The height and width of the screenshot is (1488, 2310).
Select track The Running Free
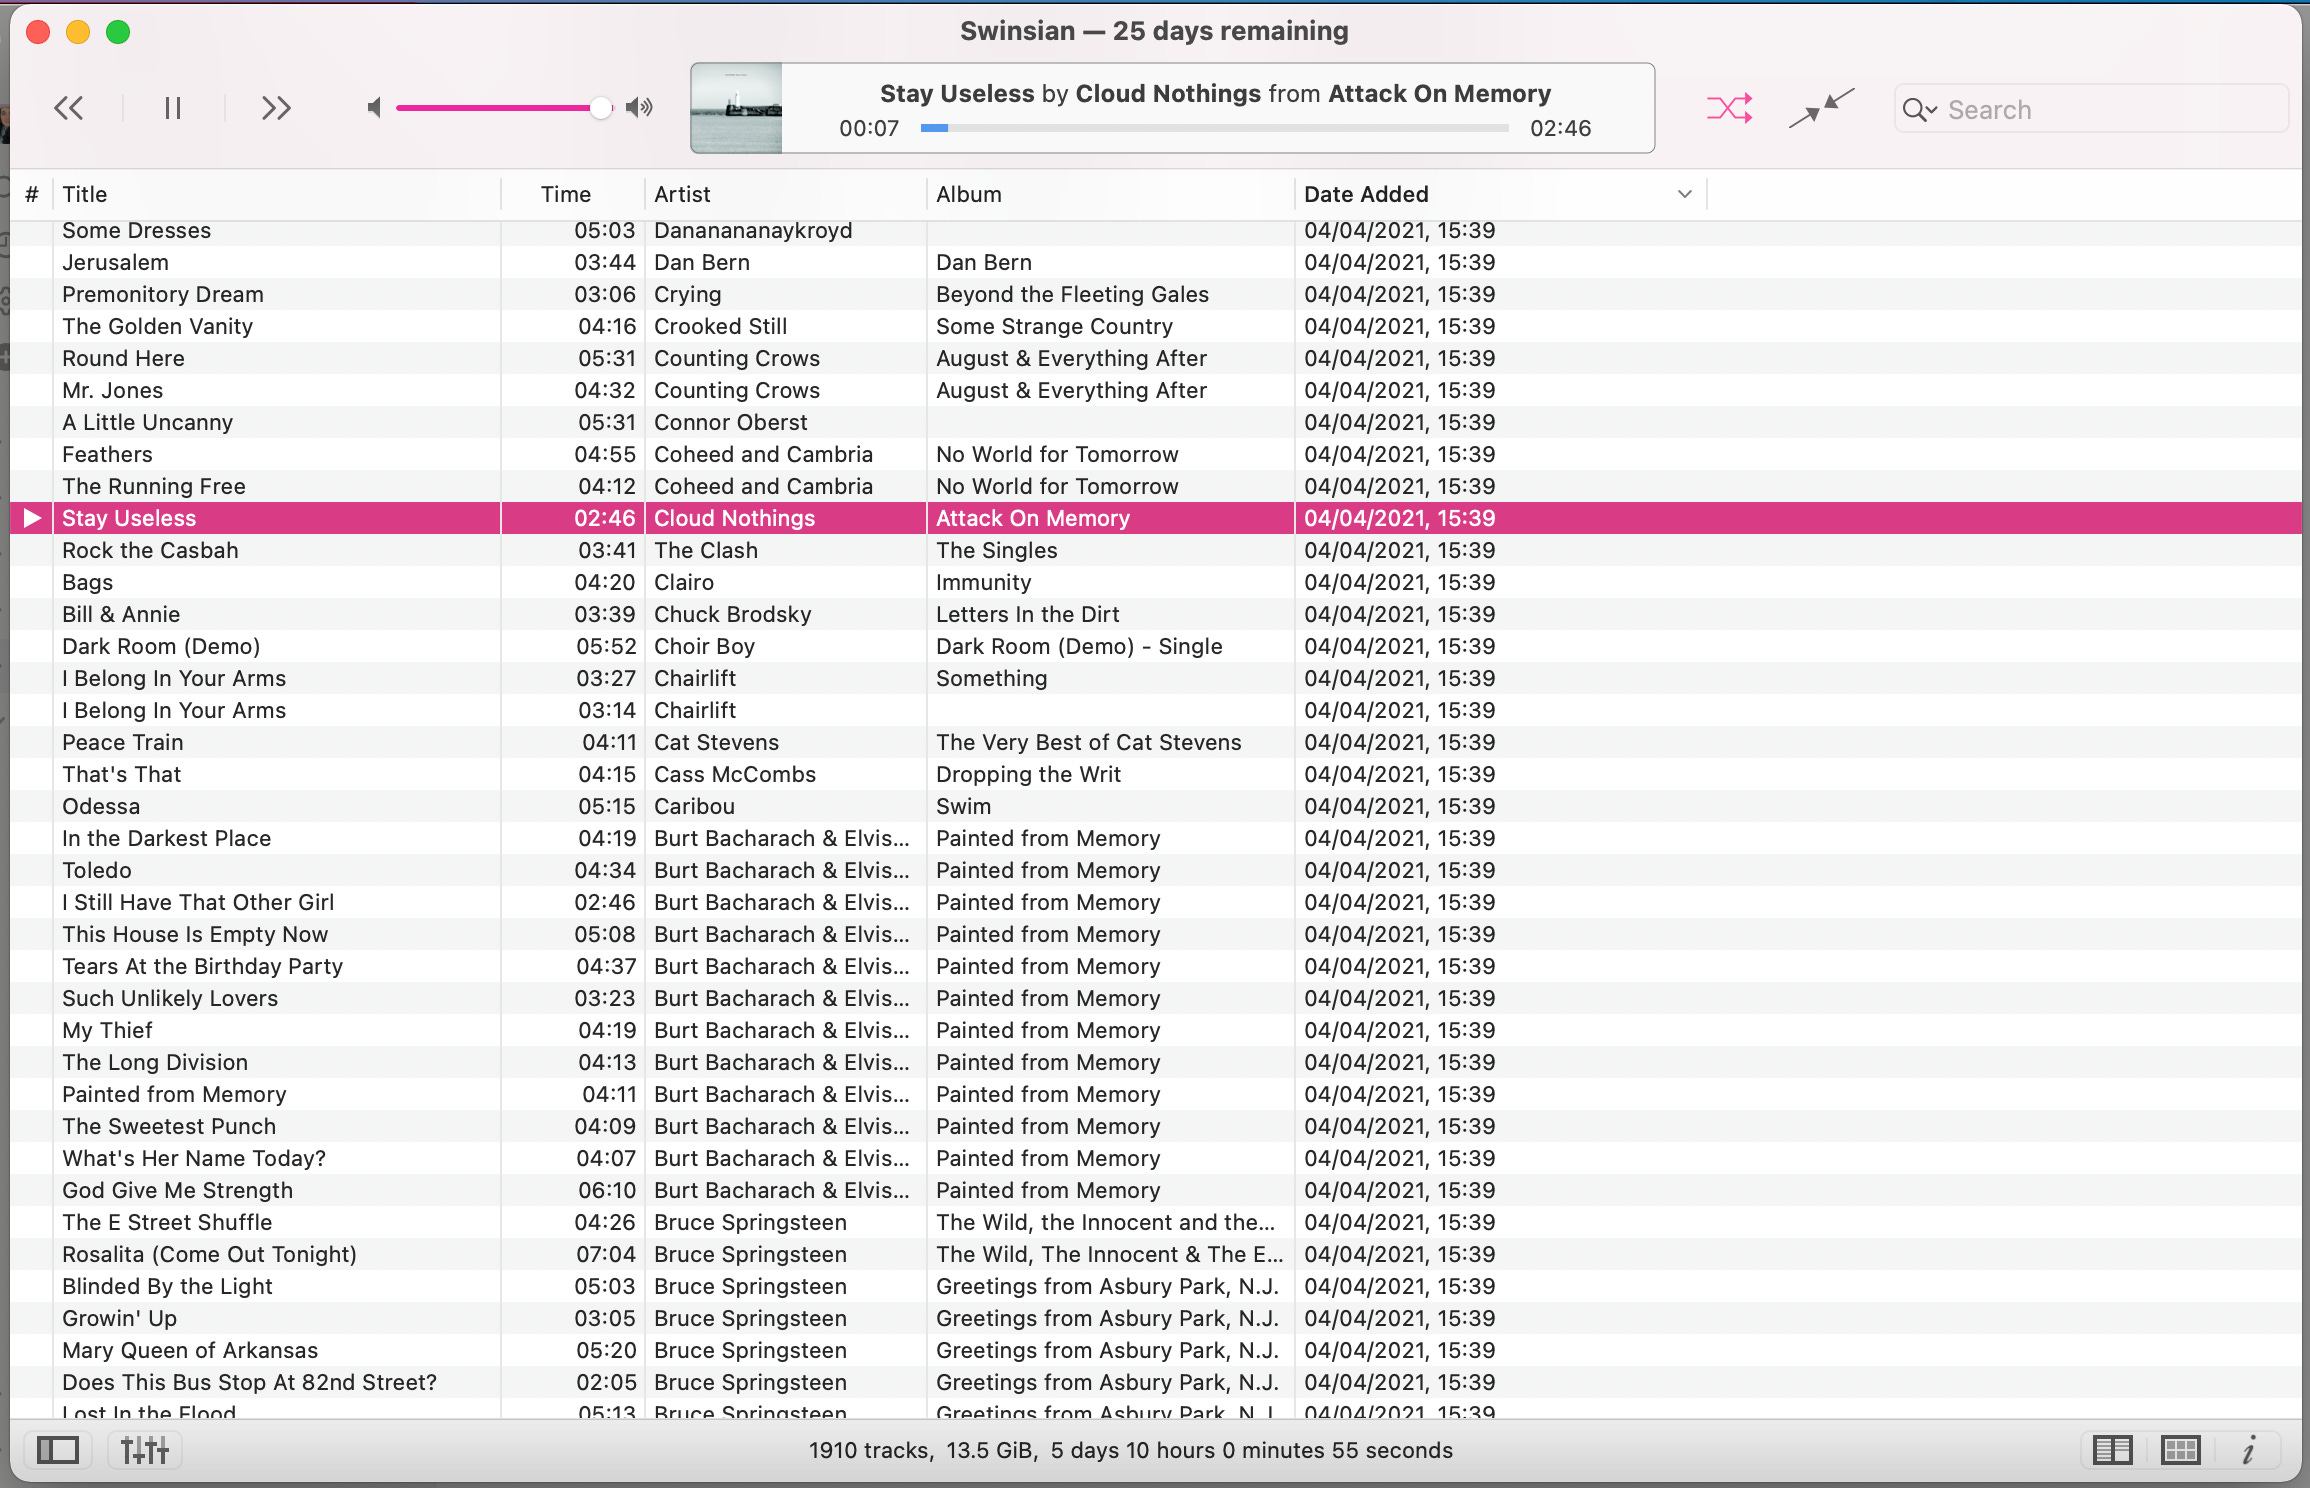(1156, 486)
